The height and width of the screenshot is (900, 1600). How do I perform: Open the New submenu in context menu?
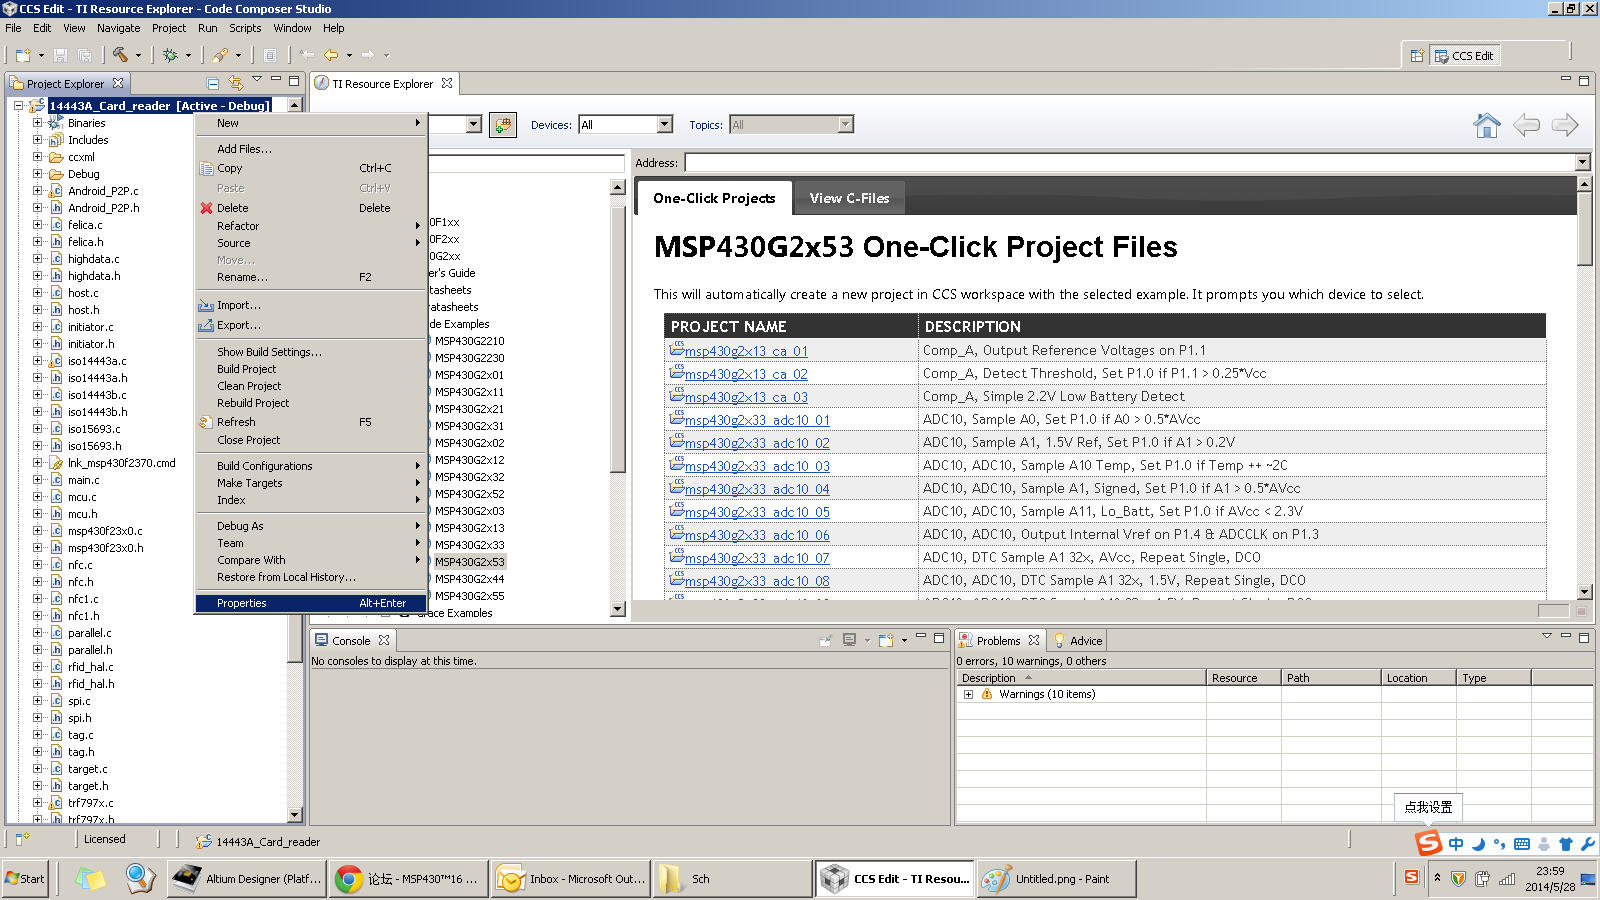(311, 123)
